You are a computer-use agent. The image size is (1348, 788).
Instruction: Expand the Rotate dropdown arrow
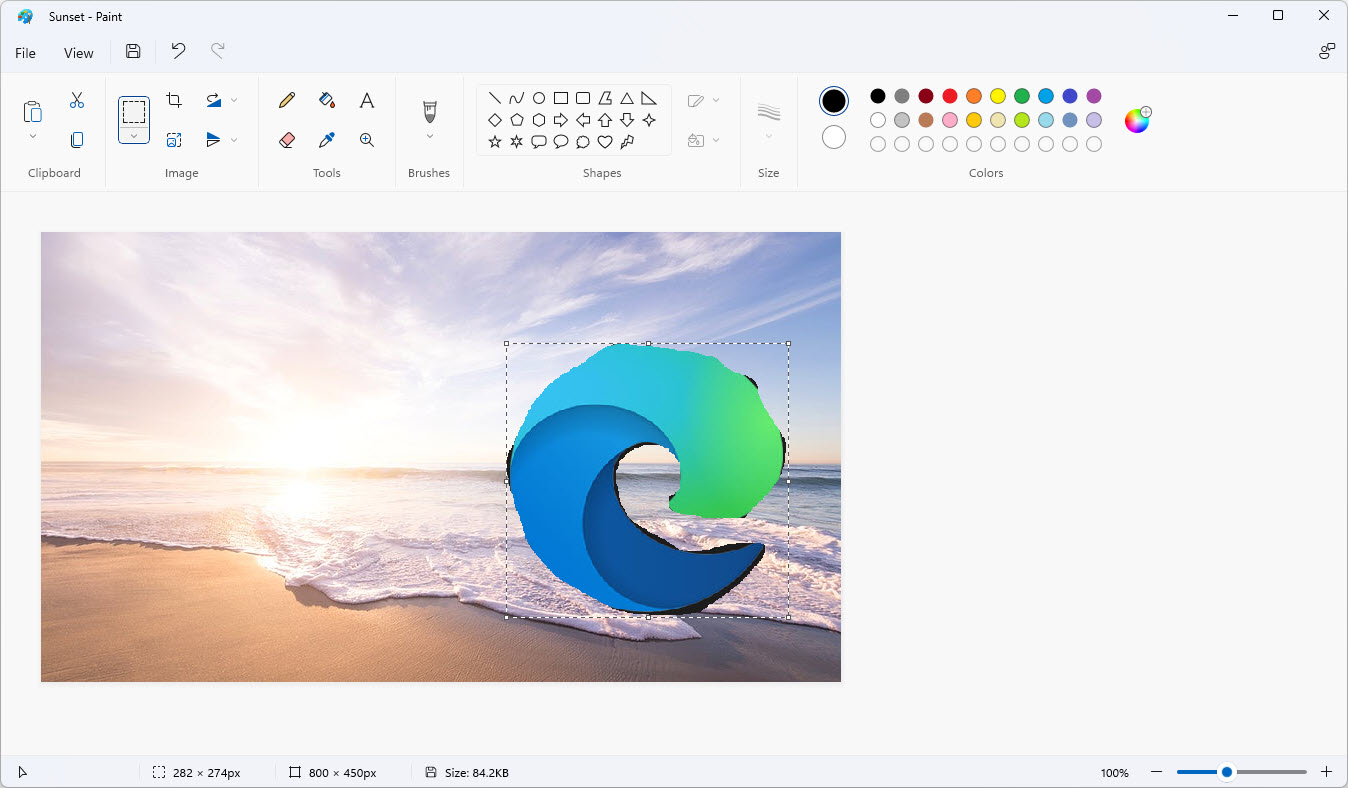tap(234, 100)
